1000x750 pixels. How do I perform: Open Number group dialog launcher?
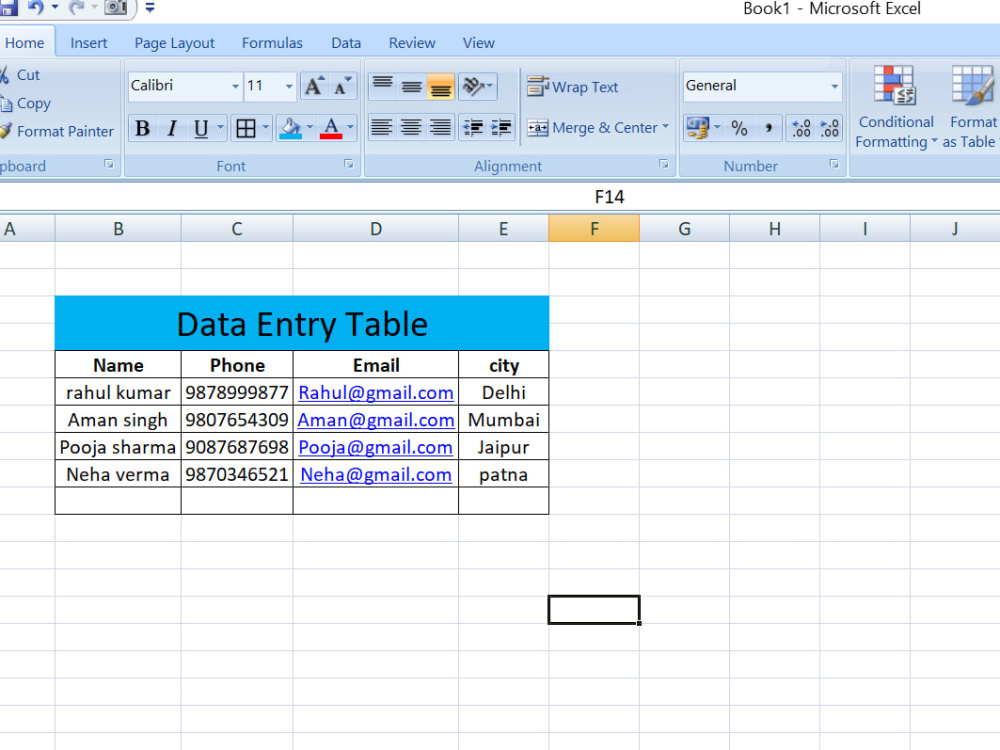tap(834, 165)
